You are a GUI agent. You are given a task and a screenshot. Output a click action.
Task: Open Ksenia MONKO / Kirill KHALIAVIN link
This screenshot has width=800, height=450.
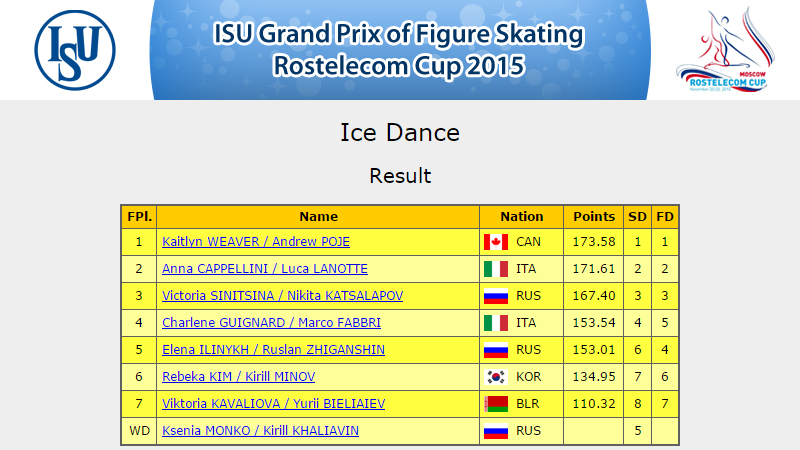[x=260, y=431]
